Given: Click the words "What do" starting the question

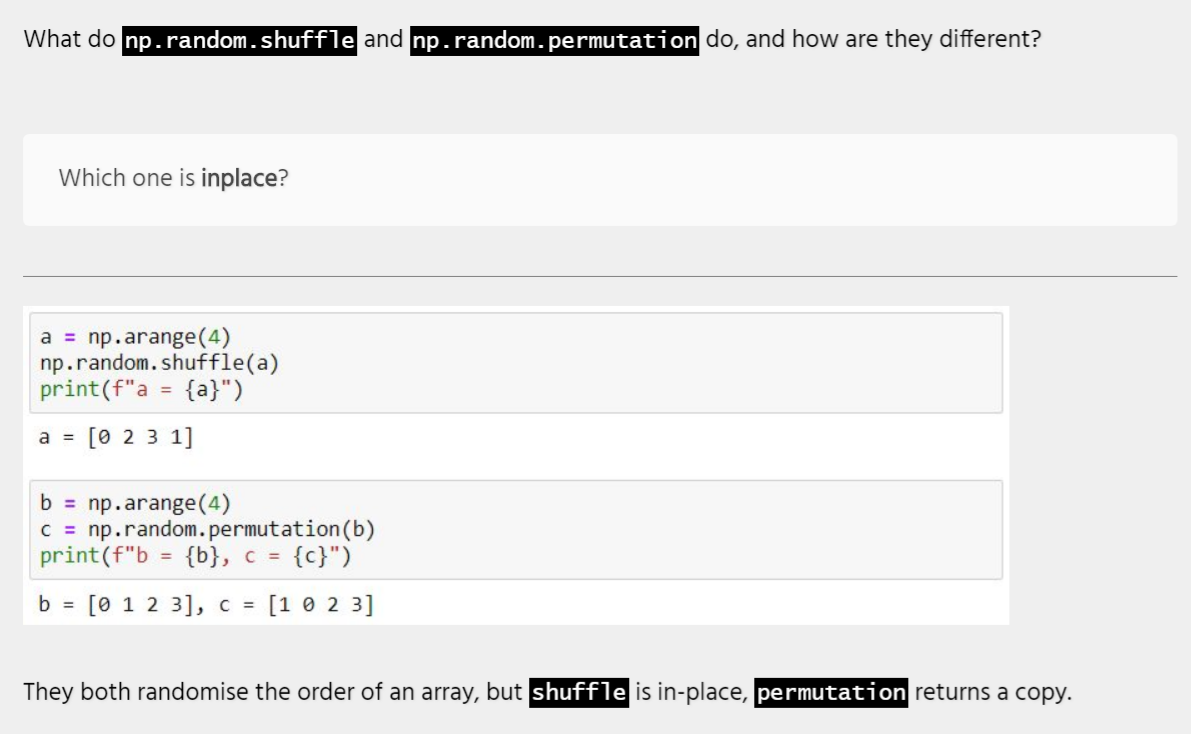Looking at the screenshot, I should pyautogui.click(x=69, y=40).
